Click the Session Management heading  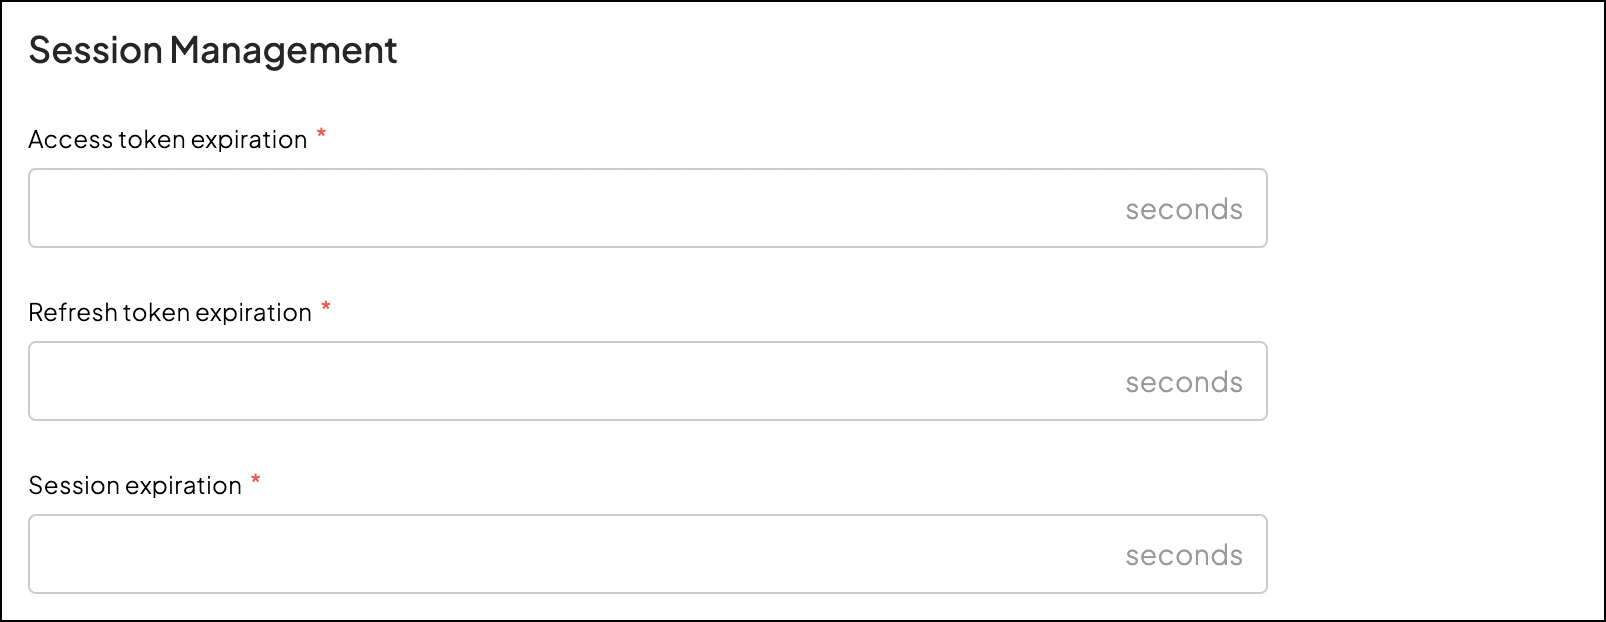pyautogui.click(x=213, y=50)
